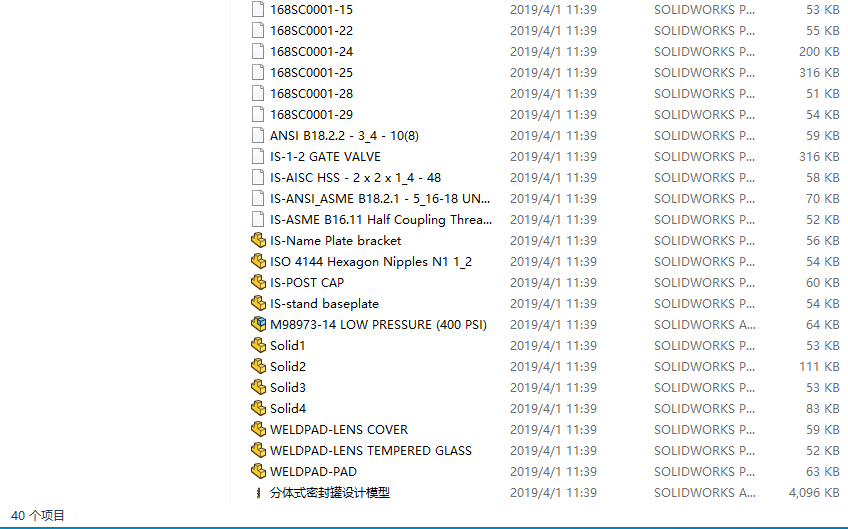Click the date of the IS-POST CAP row
The width and height of the screenshot is (848, 529).
coord(553,282)
